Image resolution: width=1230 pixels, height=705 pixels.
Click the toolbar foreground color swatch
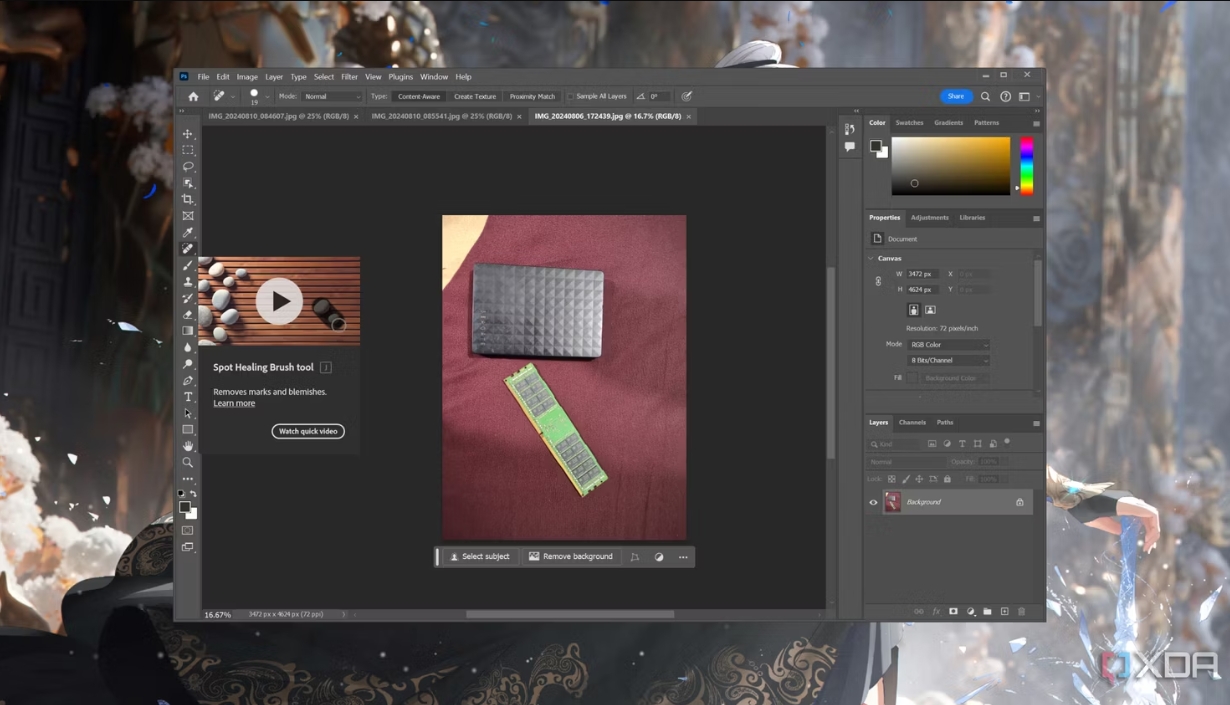click(x=184, y=507)
